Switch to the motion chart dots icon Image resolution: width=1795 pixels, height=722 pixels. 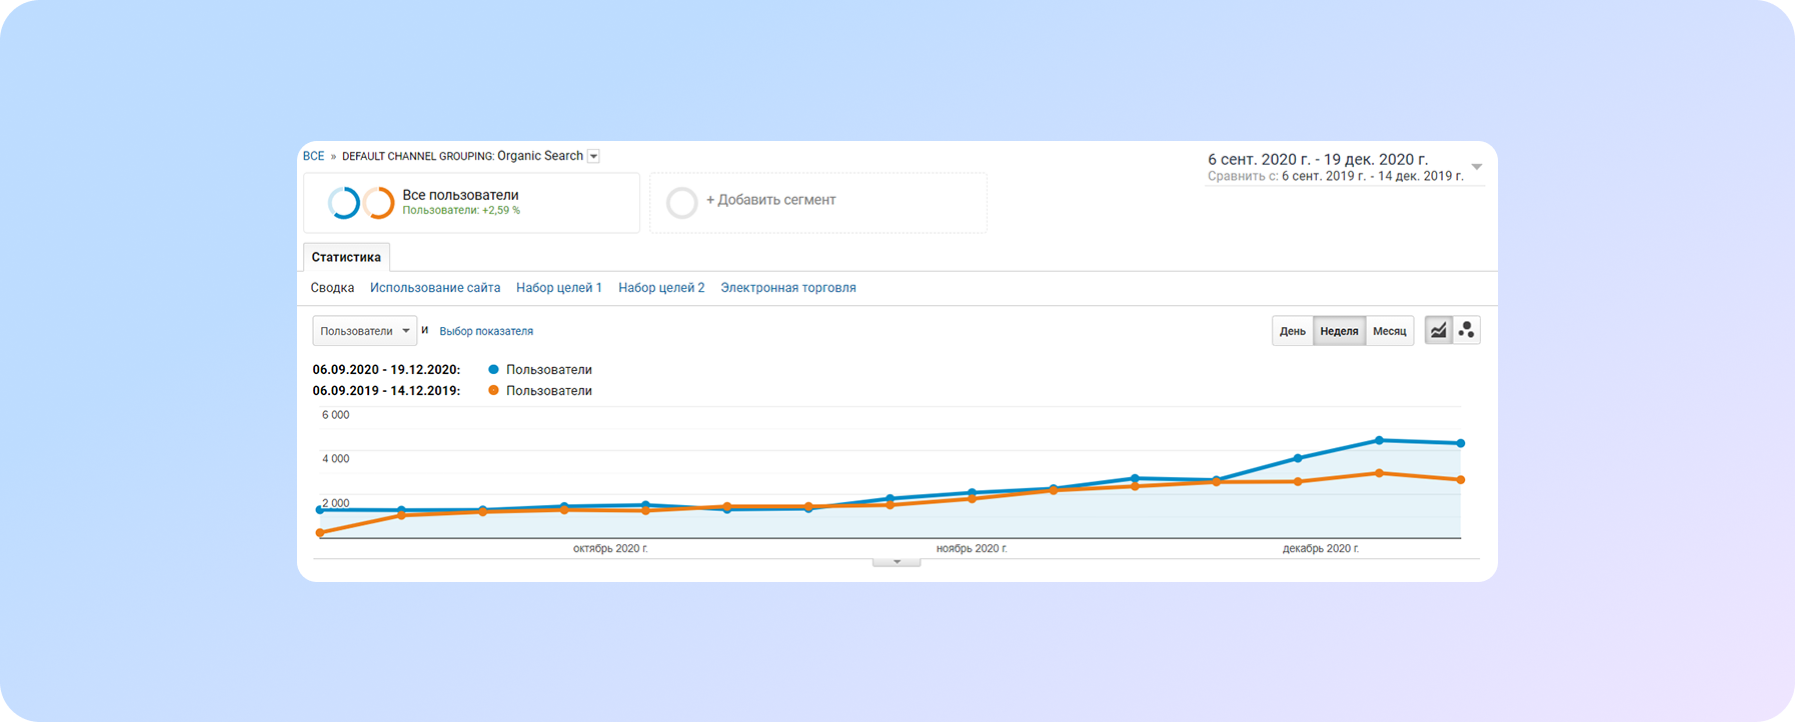(1466, 330)
